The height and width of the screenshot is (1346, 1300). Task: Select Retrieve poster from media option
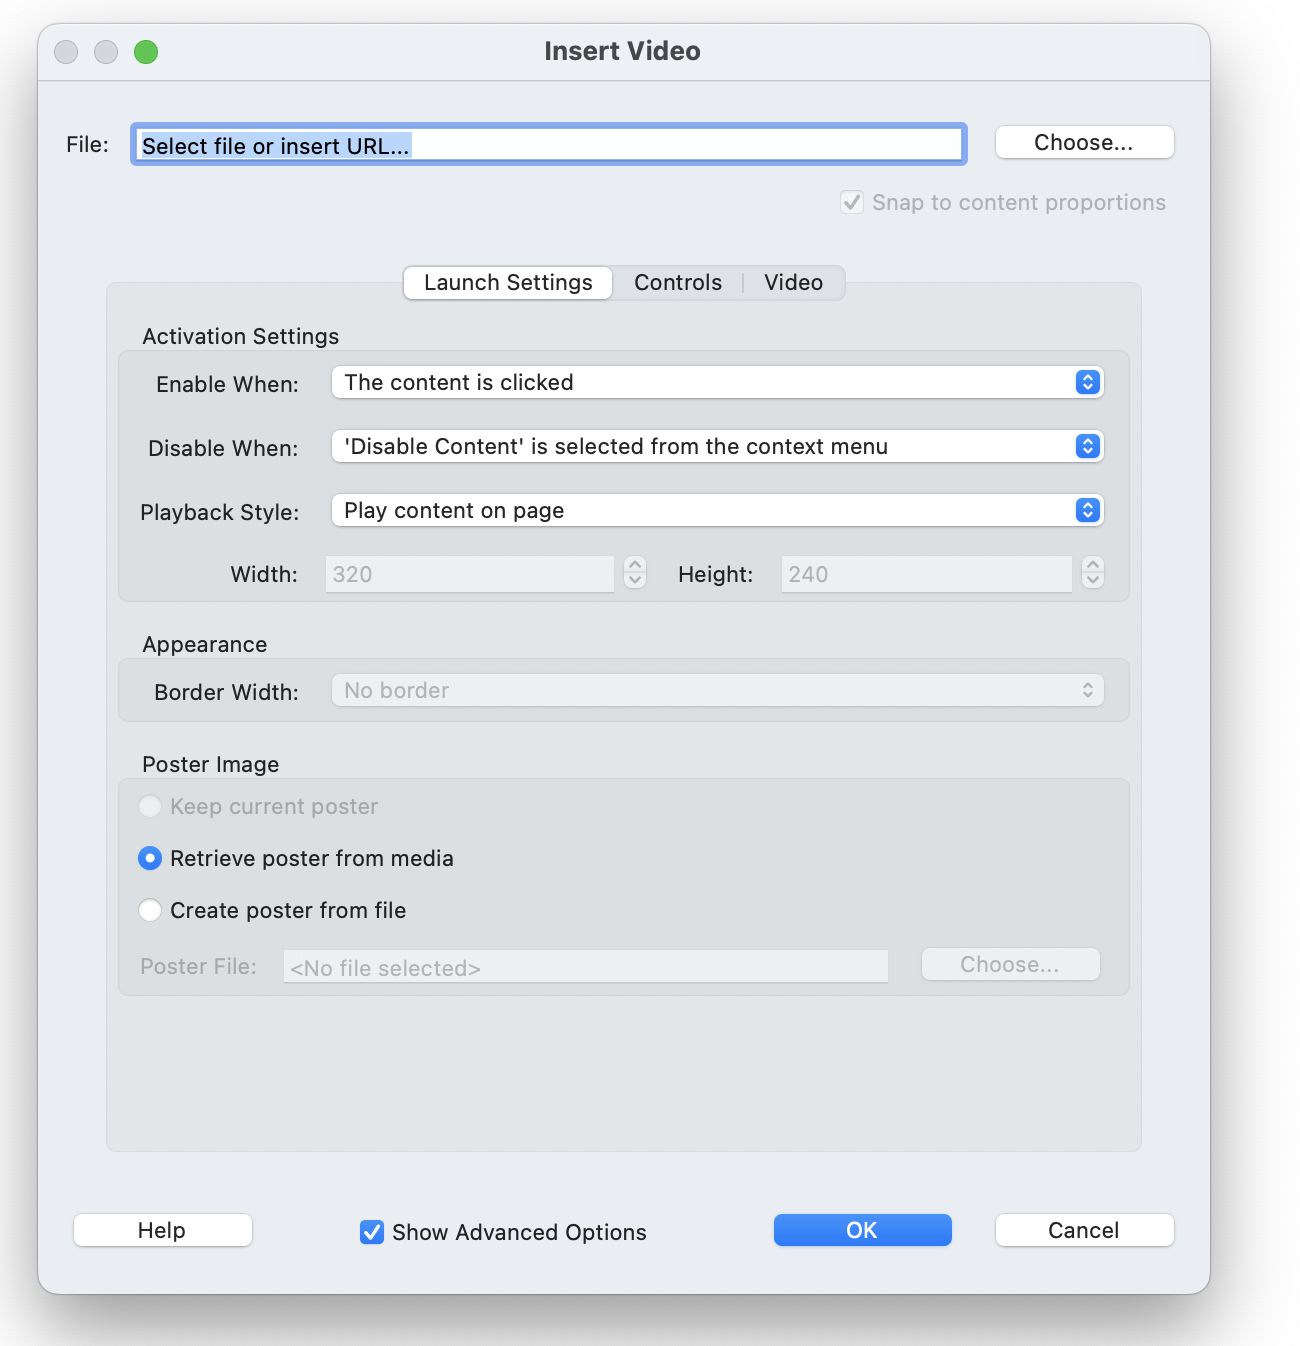point(150,858)
